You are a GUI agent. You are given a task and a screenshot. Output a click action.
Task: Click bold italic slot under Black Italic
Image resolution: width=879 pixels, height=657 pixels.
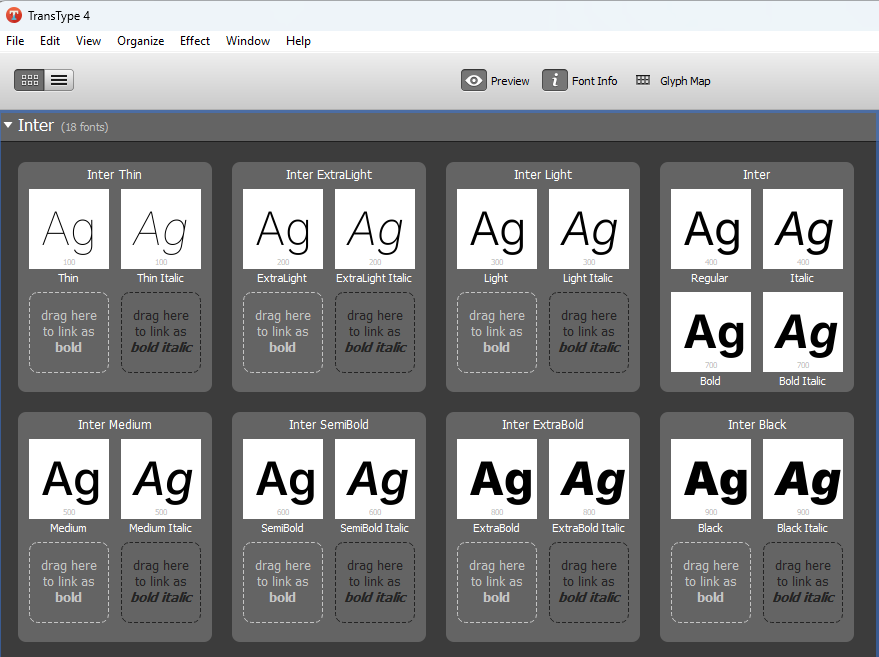click(803, 582)
